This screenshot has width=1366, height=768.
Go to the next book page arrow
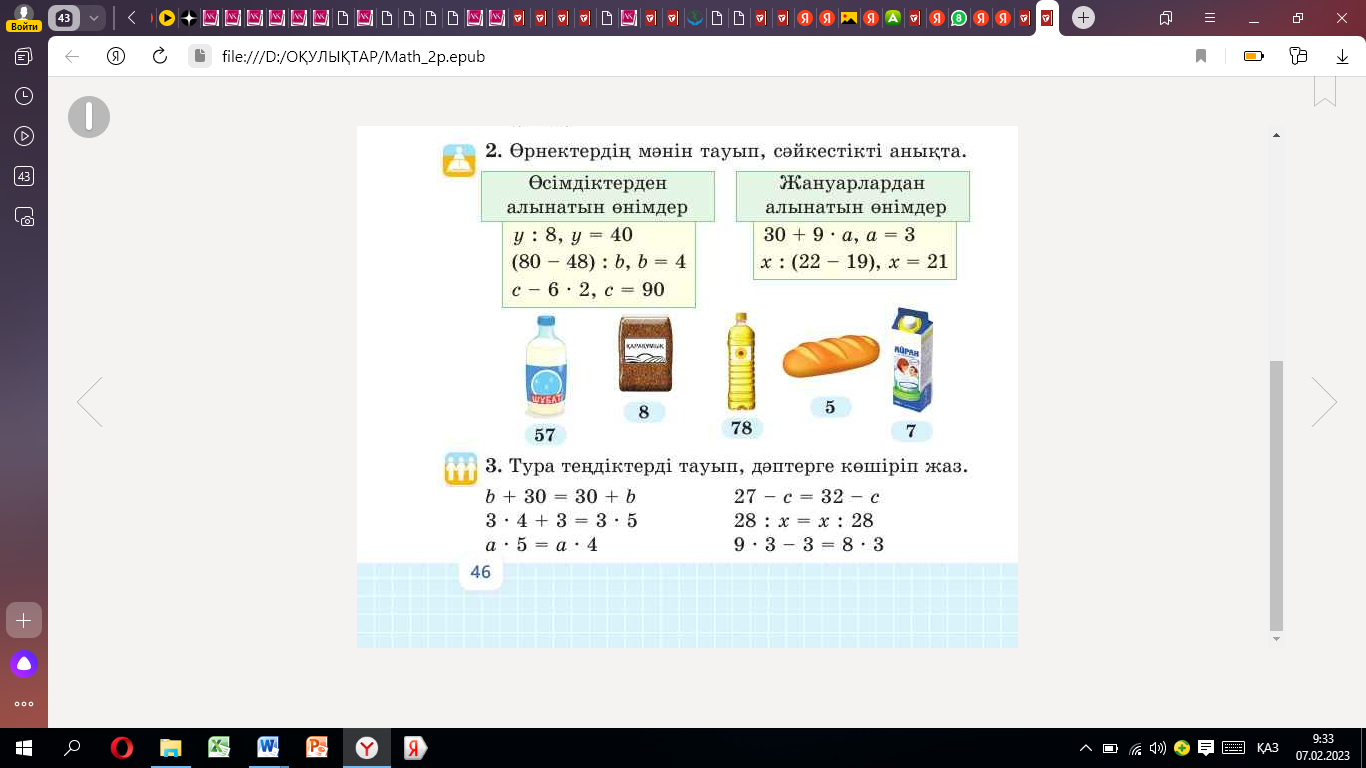coord(1324,402)
